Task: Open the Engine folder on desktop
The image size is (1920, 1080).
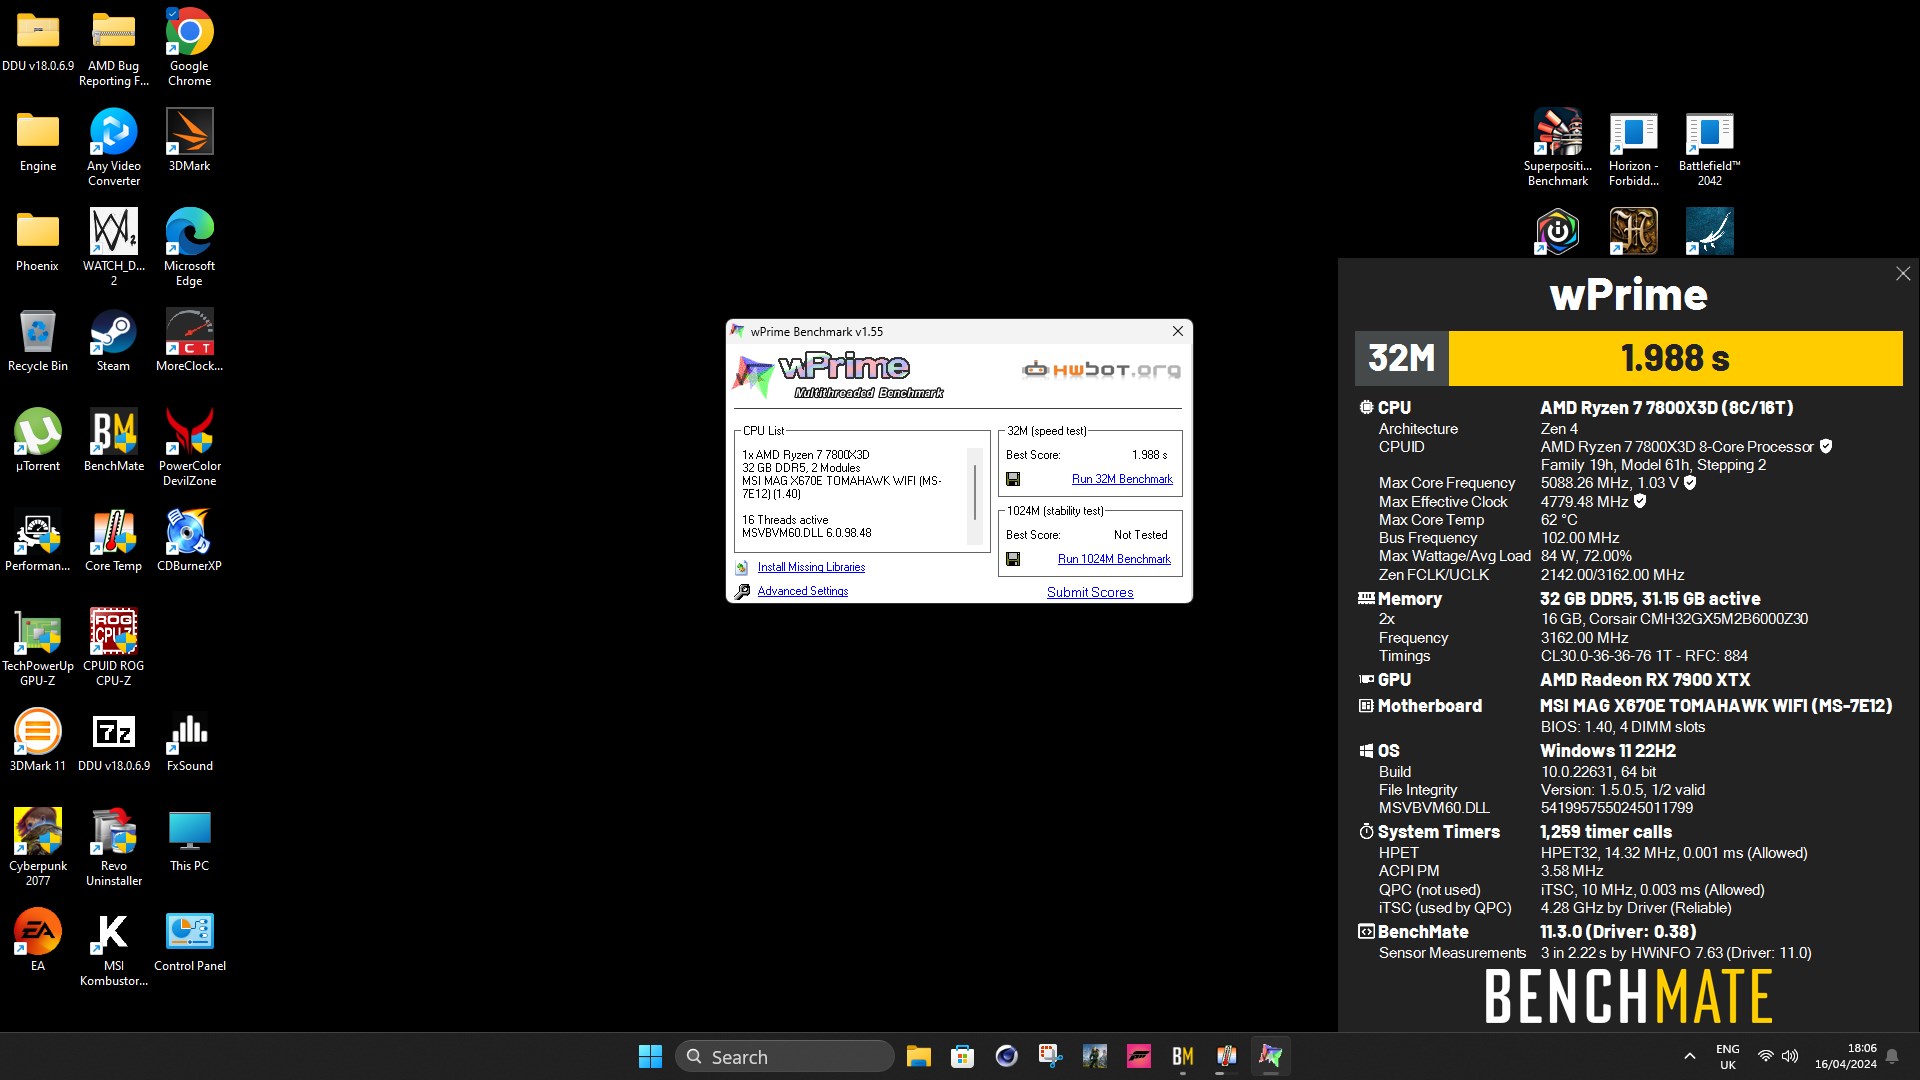Action: point(38,140)
